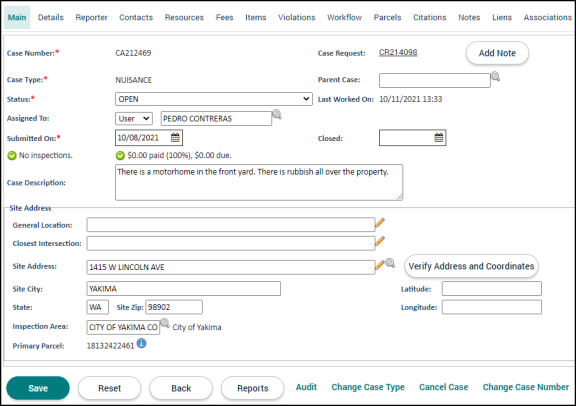This screenshot has height=406, width=576.
Task: Click the State field WA
Action: tap(98, 307)
